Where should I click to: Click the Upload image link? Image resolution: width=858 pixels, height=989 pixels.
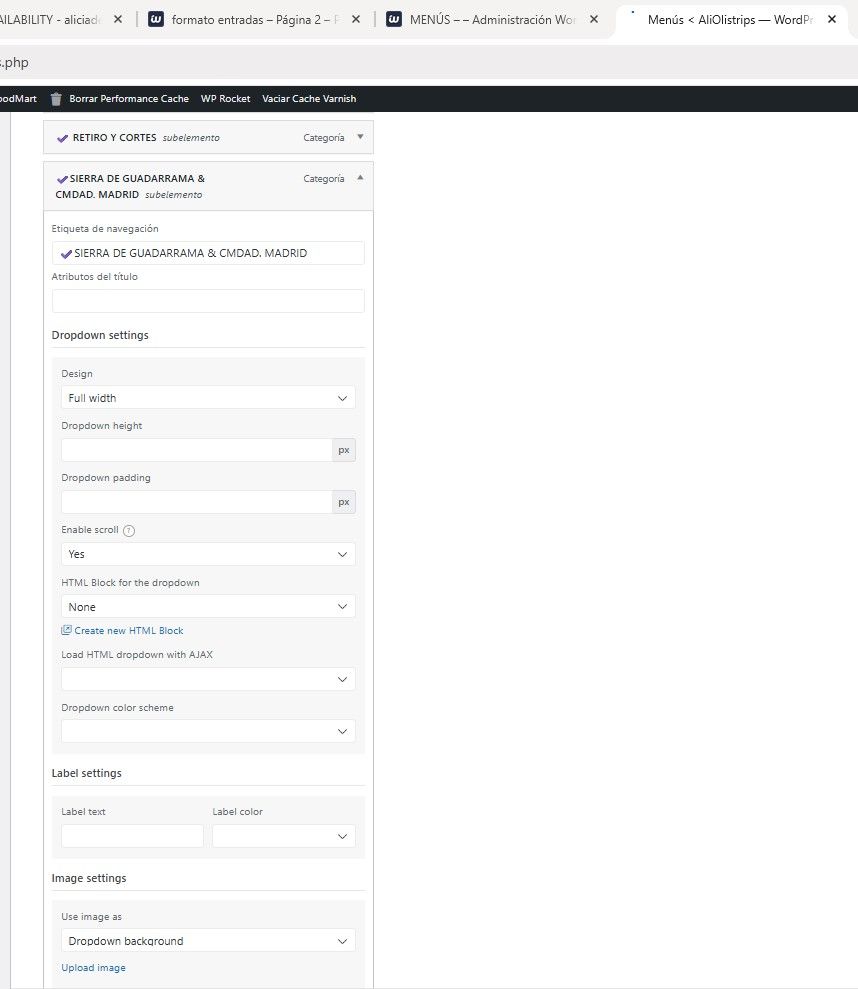[x=93, y=968]
